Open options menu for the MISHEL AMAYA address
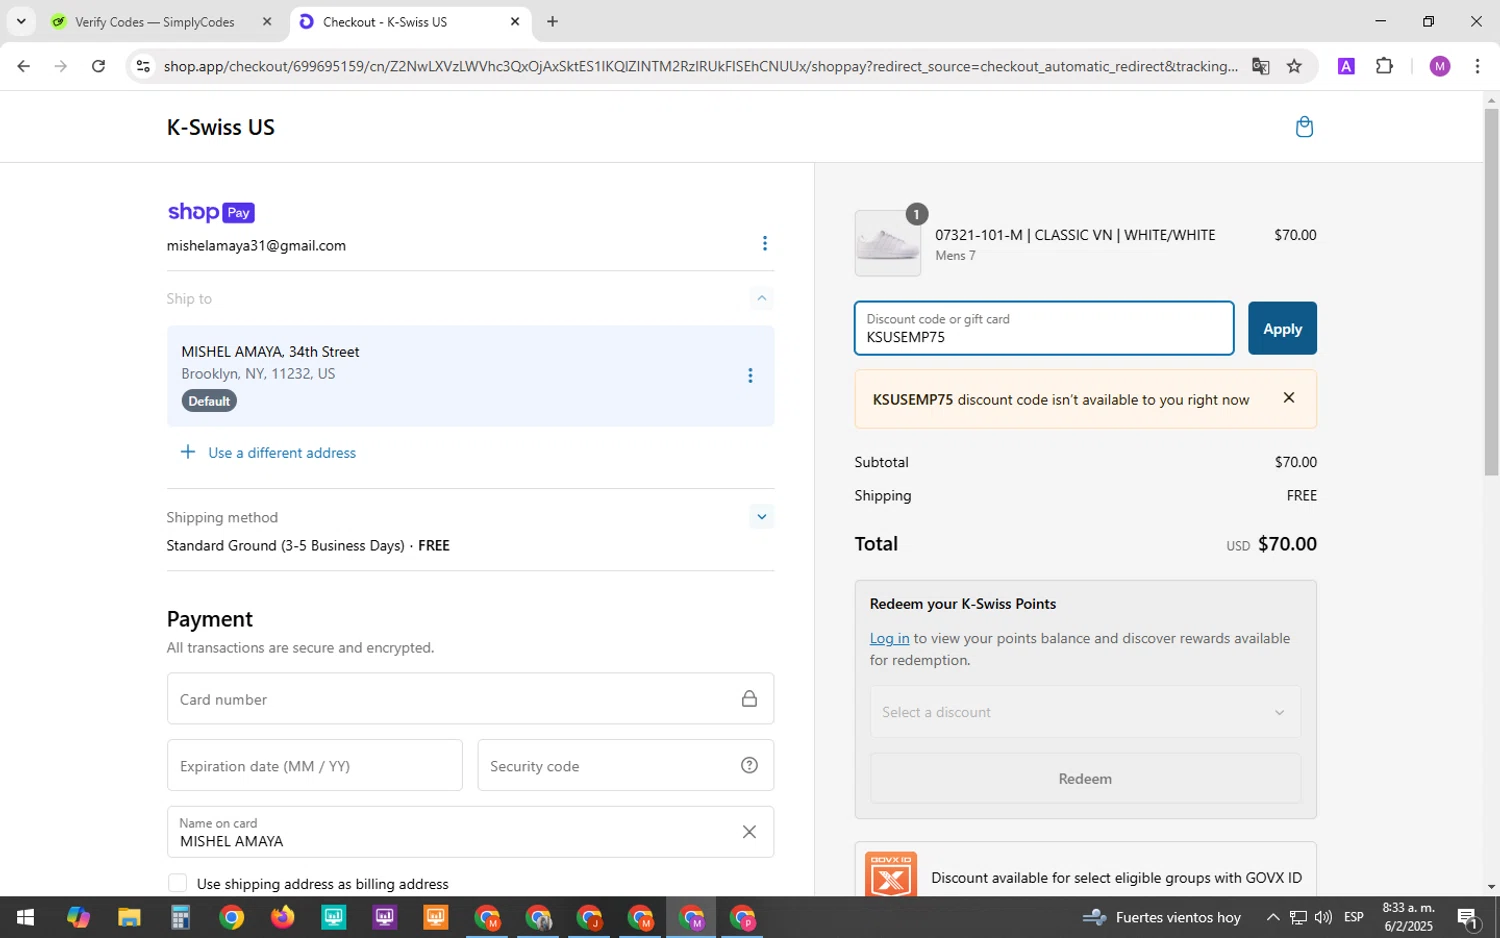Image resolution: width=1500 pixels, height=938 pixels. tap(750, 376)
